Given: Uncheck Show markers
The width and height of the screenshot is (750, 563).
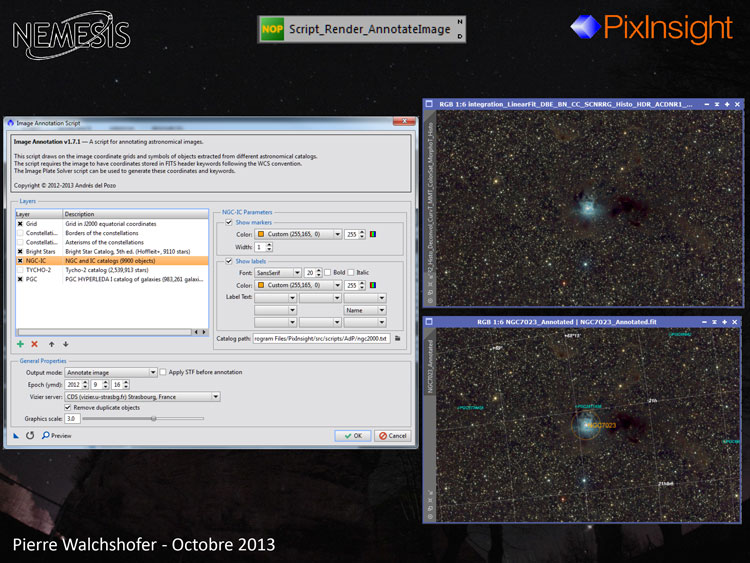Looking at the screenshot, I should point(229,222).
